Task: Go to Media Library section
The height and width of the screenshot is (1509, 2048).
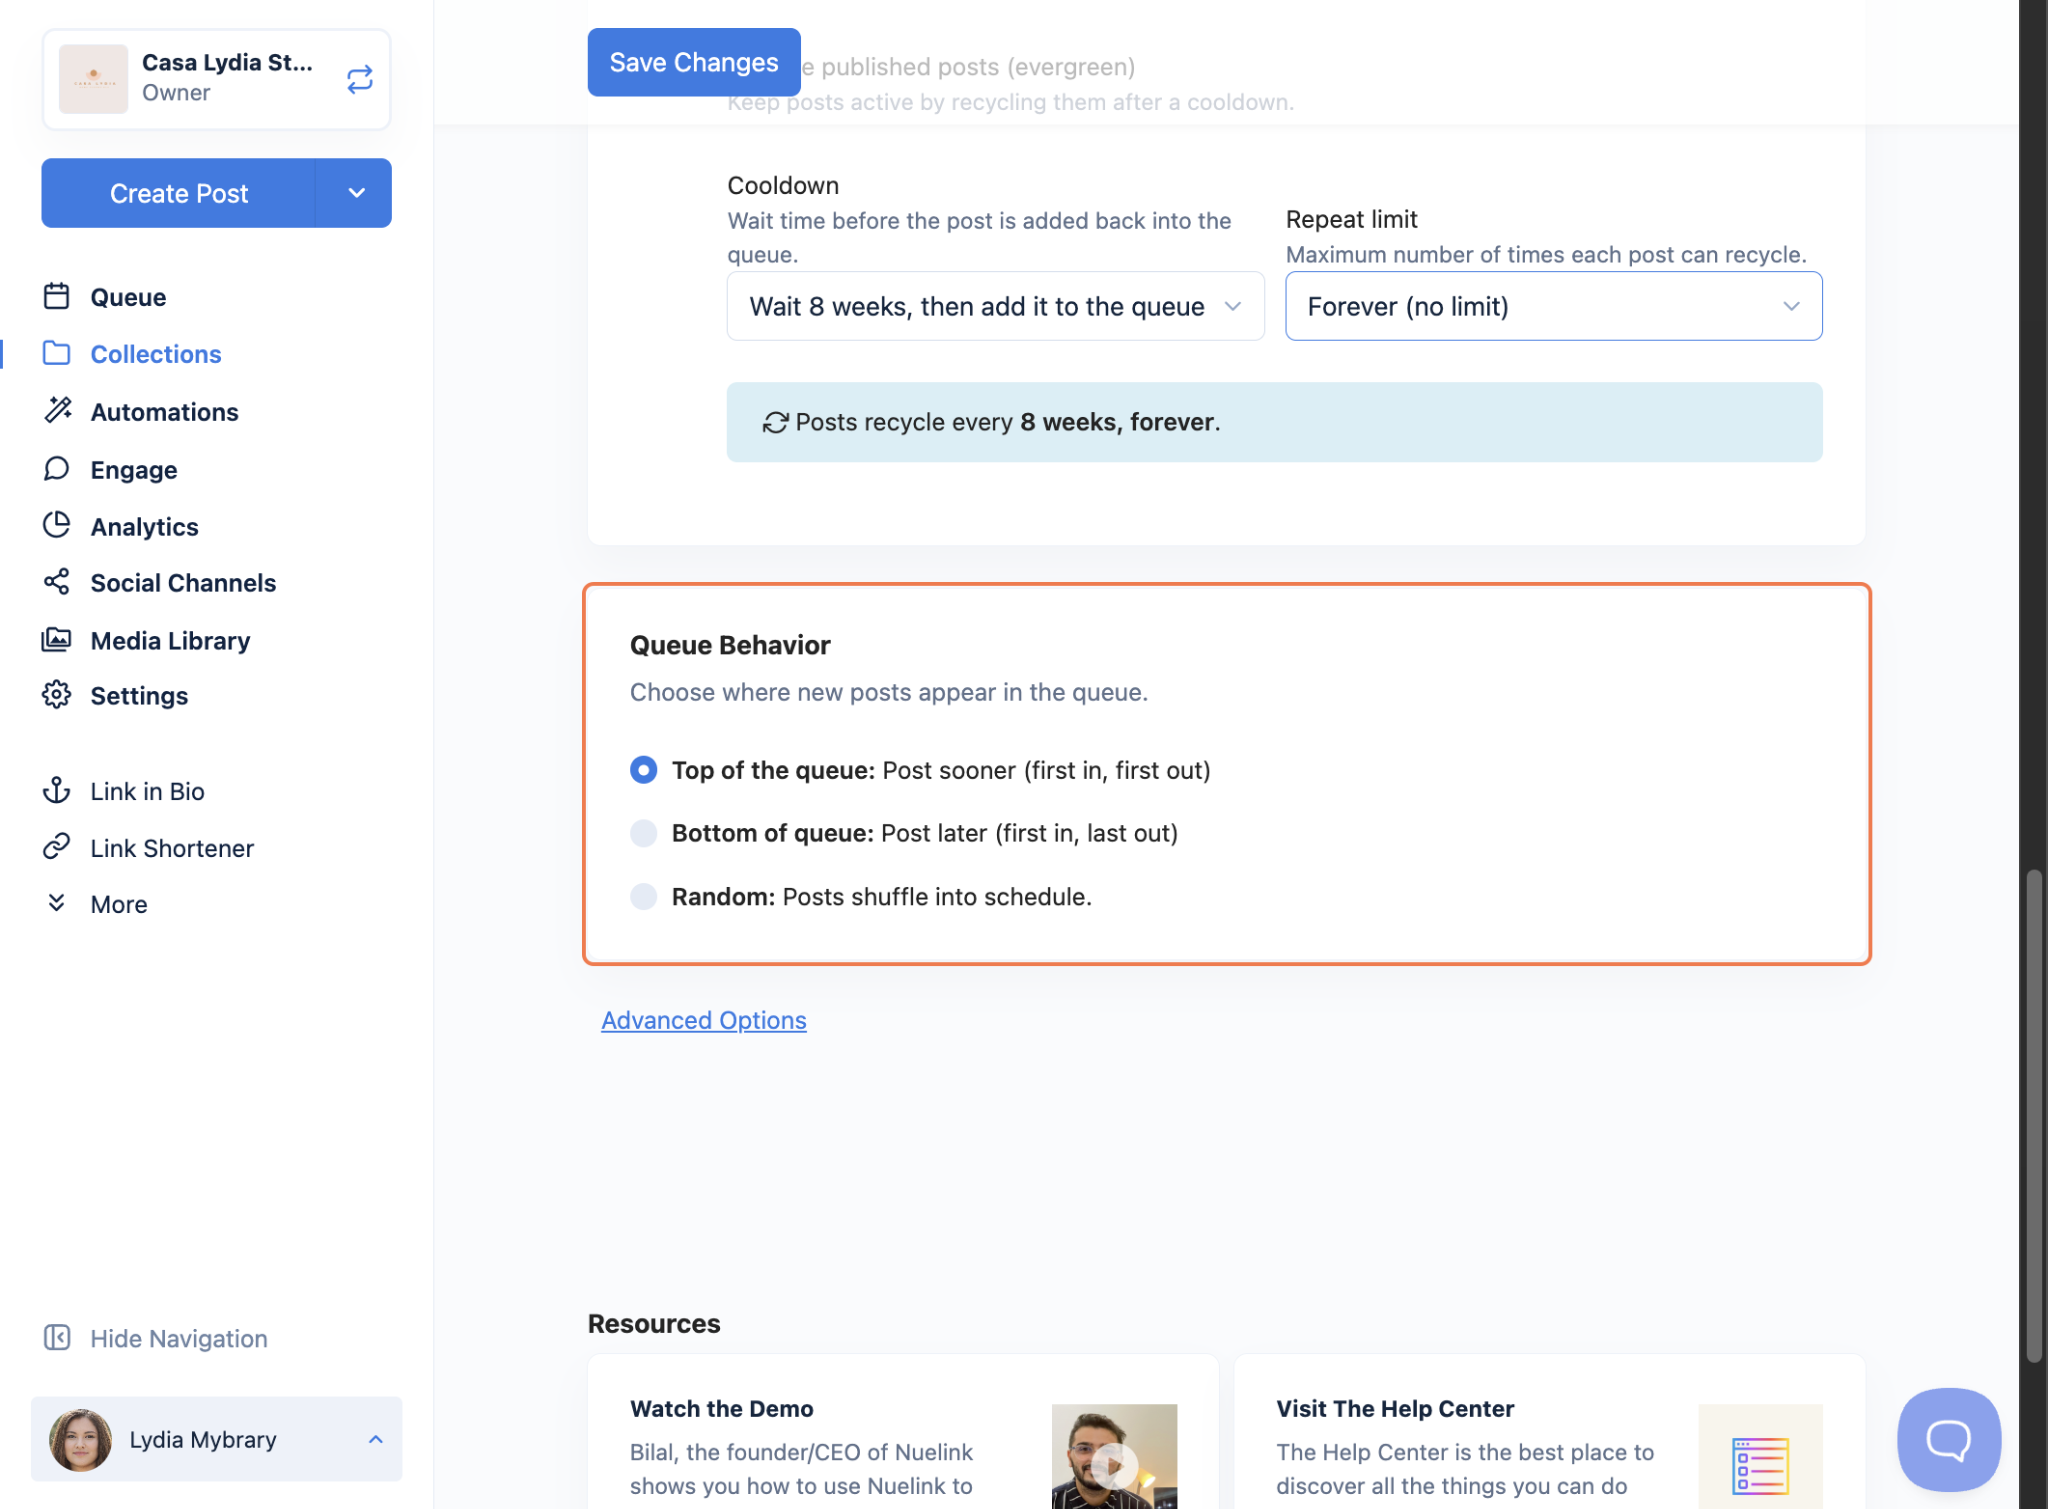Action: (170, 640)
